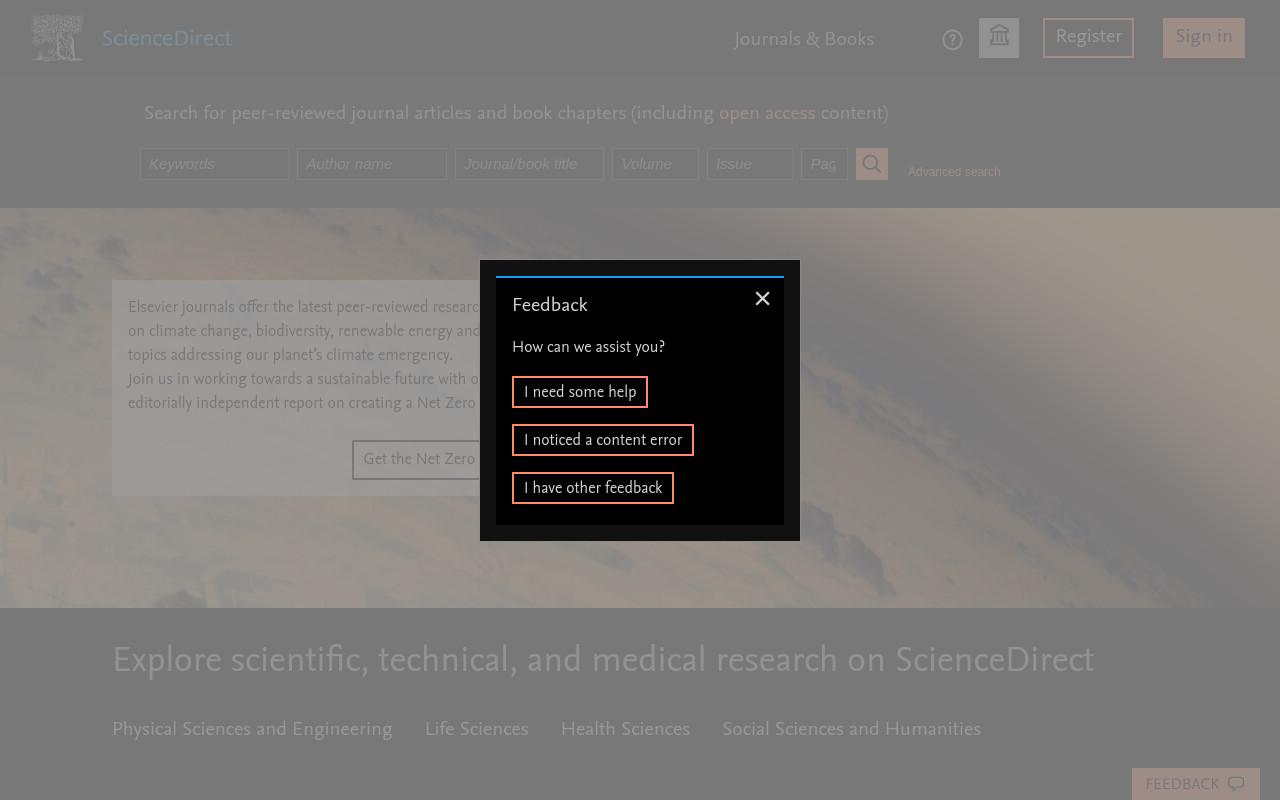Click Get the Net Zero report button

[416, 459]
